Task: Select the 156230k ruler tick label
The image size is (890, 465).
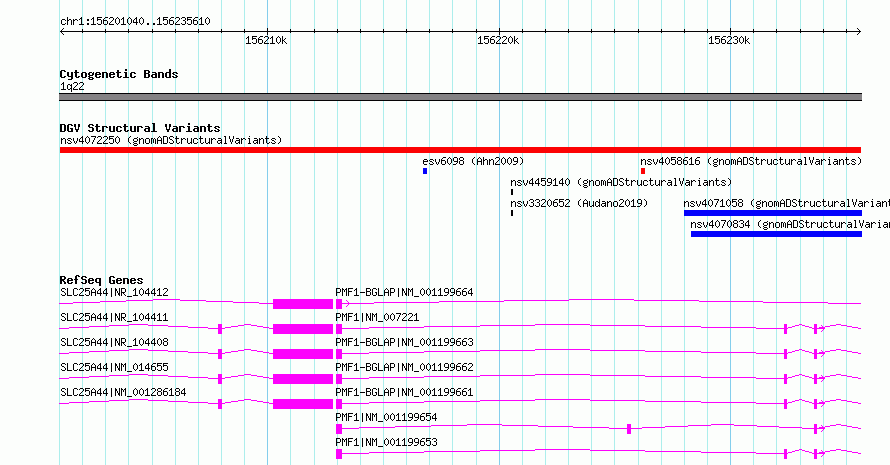Action: click(x=729, y=40)
